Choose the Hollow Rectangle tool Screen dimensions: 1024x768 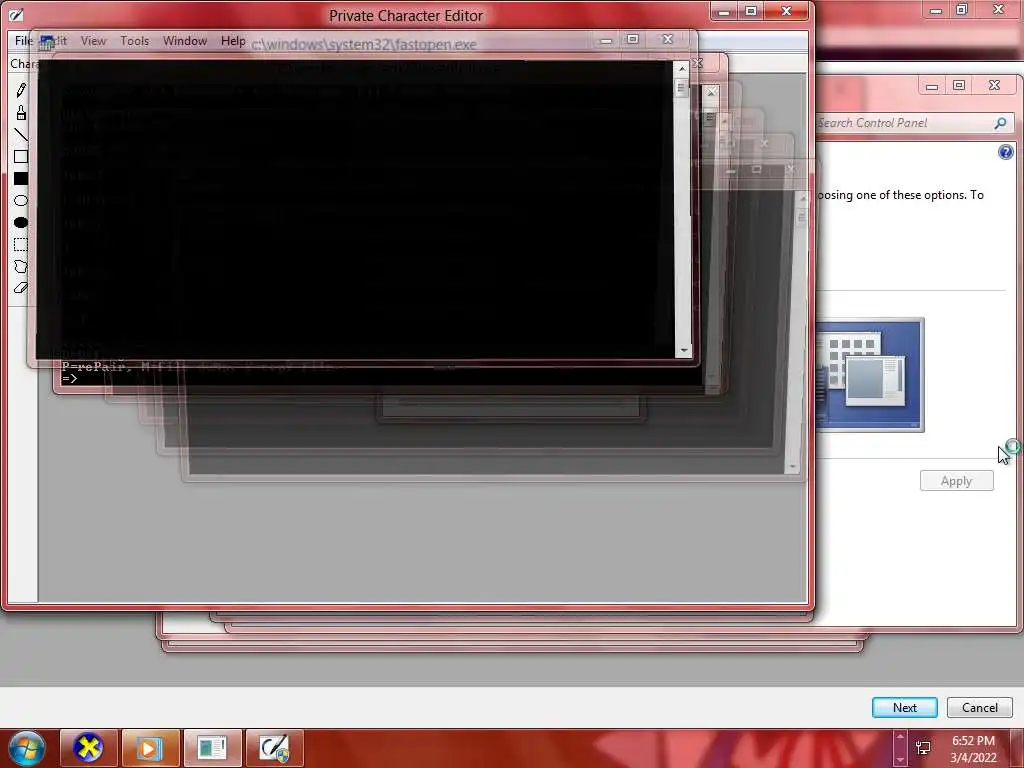click(21, 157)
